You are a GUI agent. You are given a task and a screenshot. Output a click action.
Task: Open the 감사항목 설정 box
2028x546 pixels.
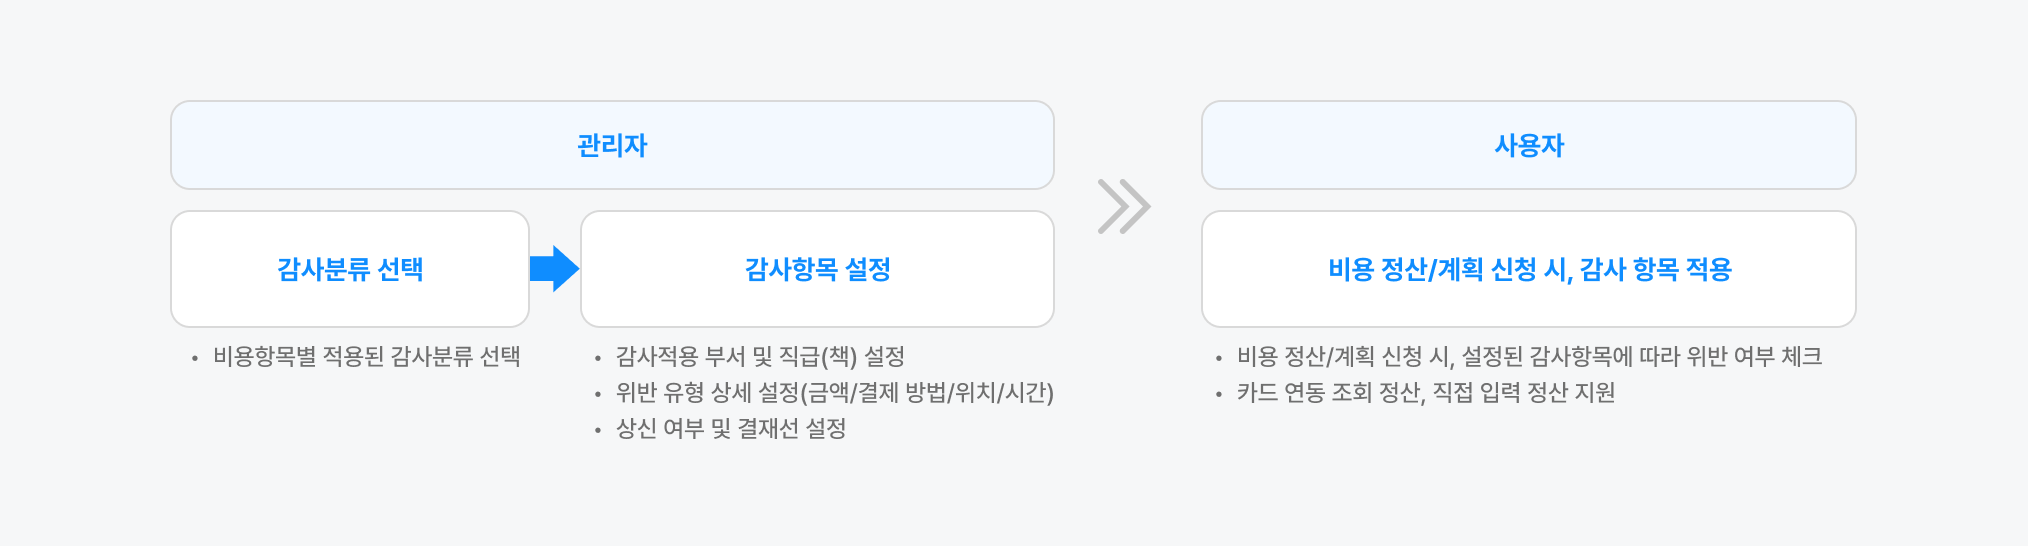coord(817,269)
